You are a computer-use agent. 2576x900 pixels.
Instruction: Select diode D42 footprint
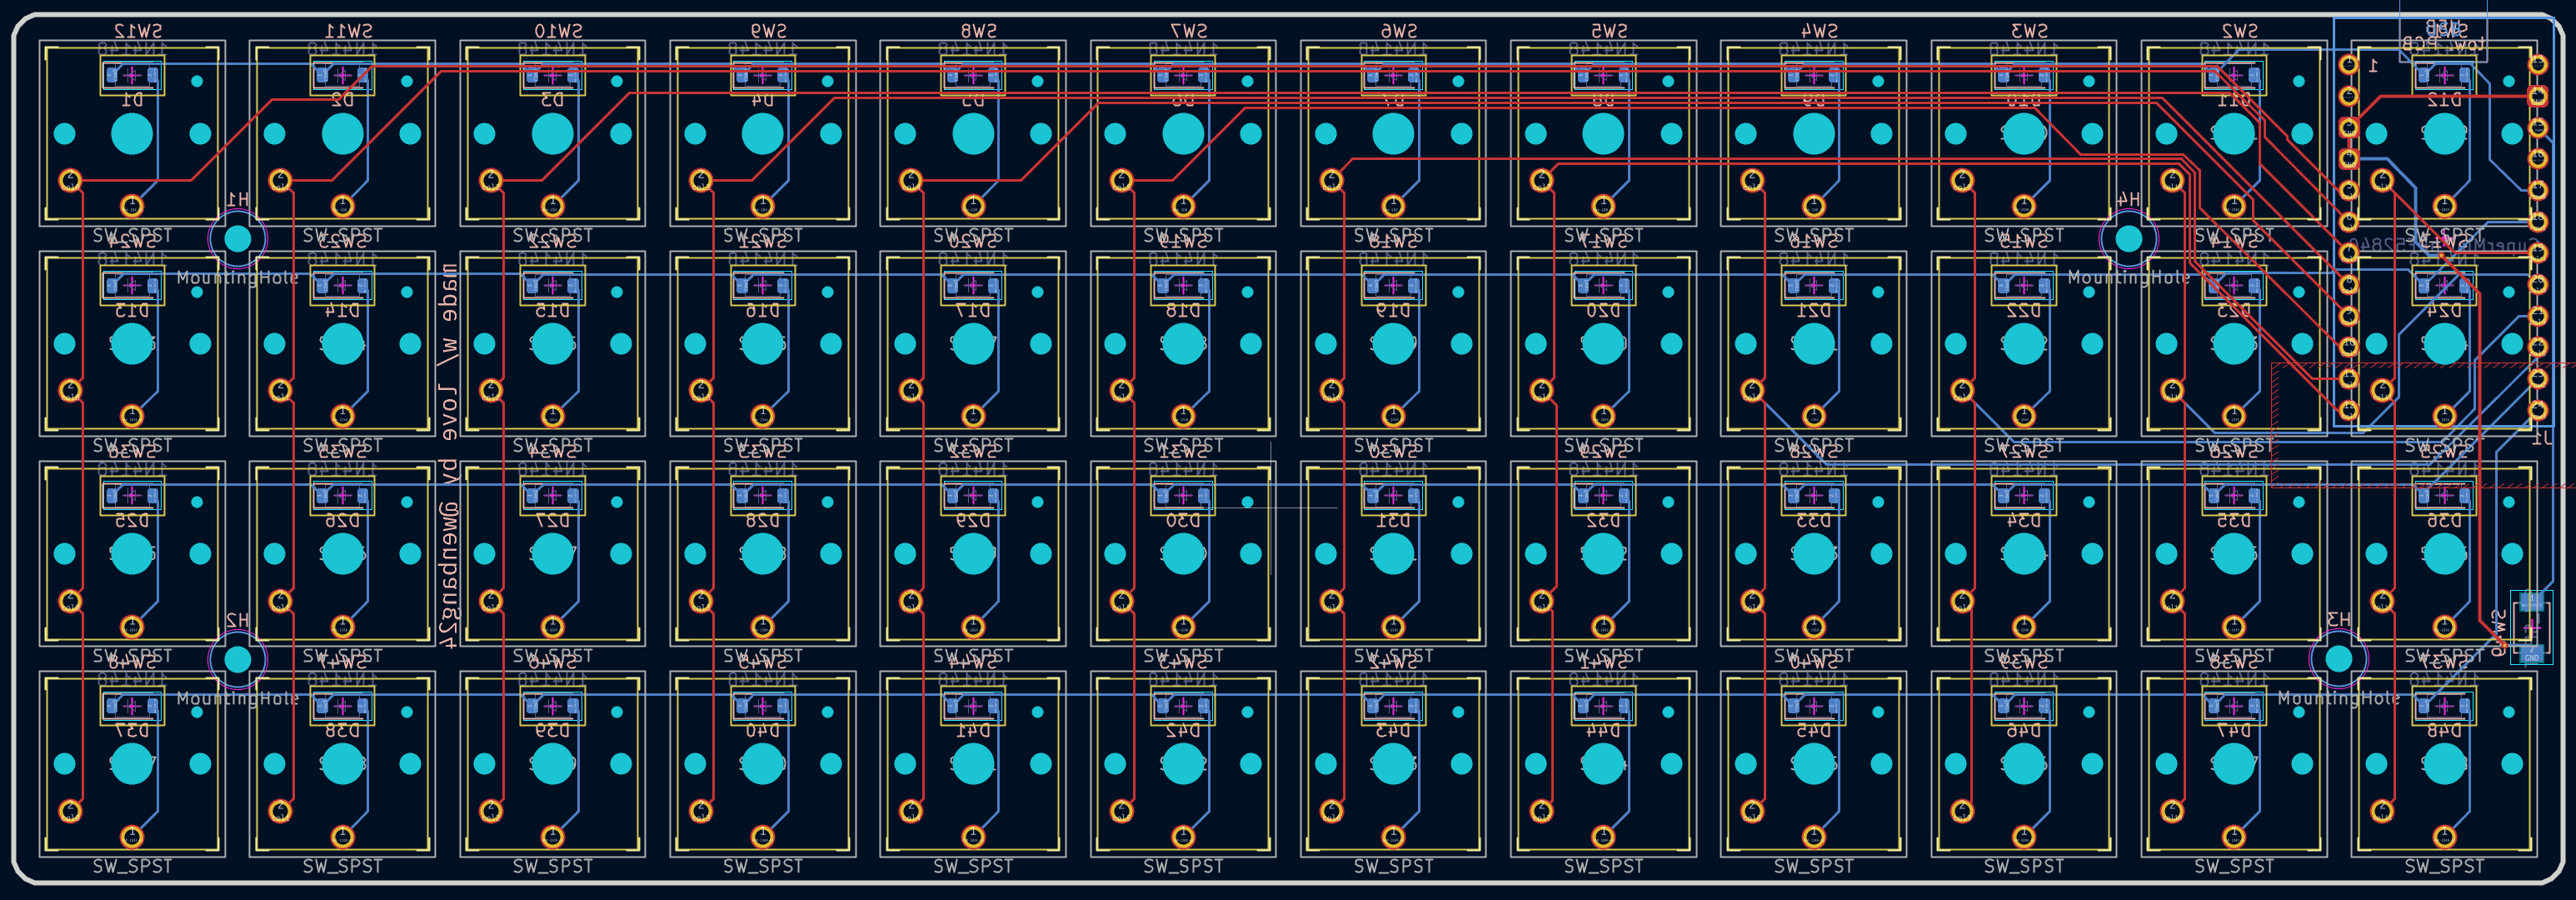1183,707
